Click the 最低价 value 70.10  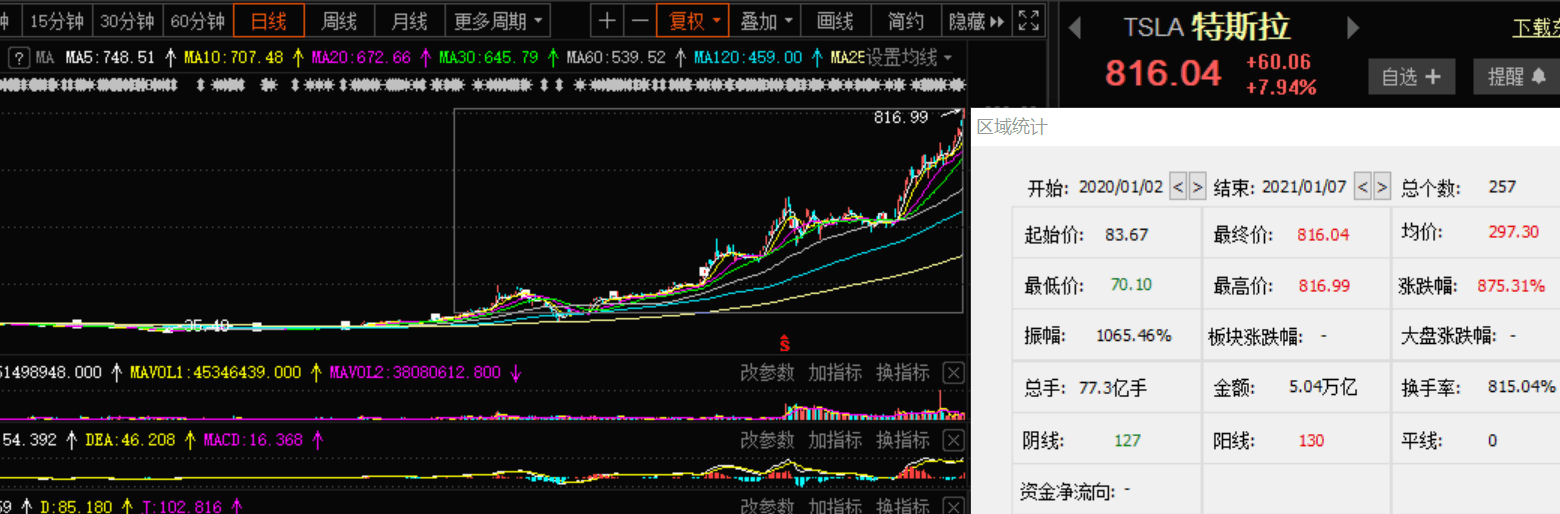tap(1131, 286)
